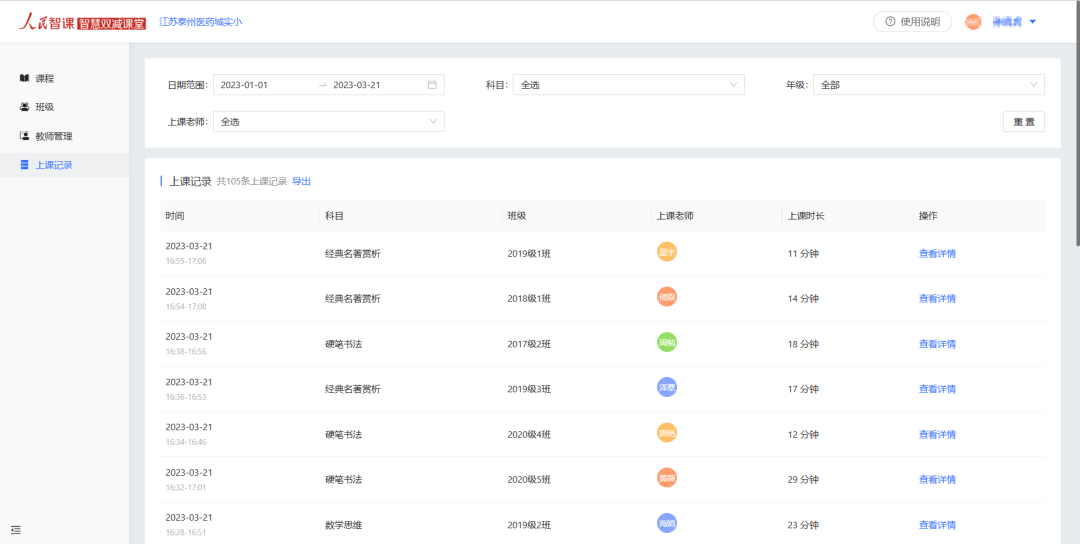This screenshot has height=544, width=1080.
Task: Click the 29 分钟 duration cell
Action: (x=803, y=479)
